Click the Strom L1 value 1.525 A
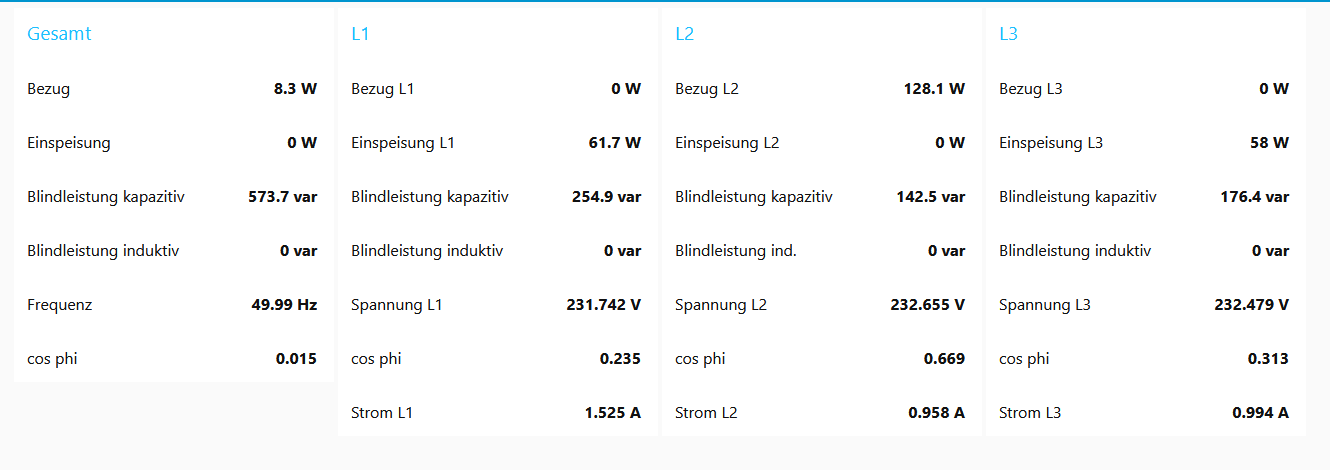Image resolution: width=1330 pixels, height=470 pixels. 612,413
